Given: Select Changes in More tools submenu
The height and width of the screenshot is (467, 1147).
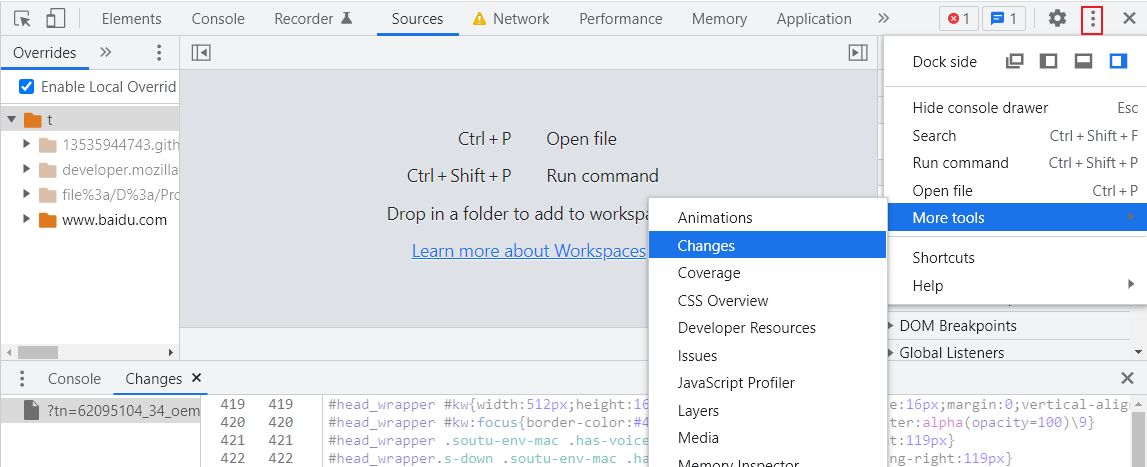Looking at the screenshot, I should click(x=706, y=245).
